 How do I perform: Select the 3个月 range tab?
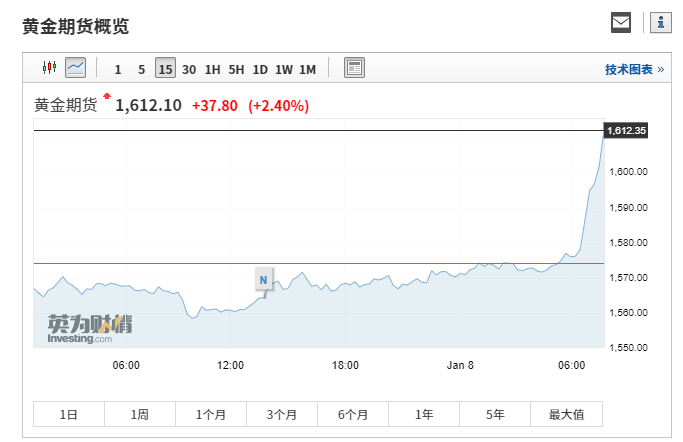(x=282, y=415)
